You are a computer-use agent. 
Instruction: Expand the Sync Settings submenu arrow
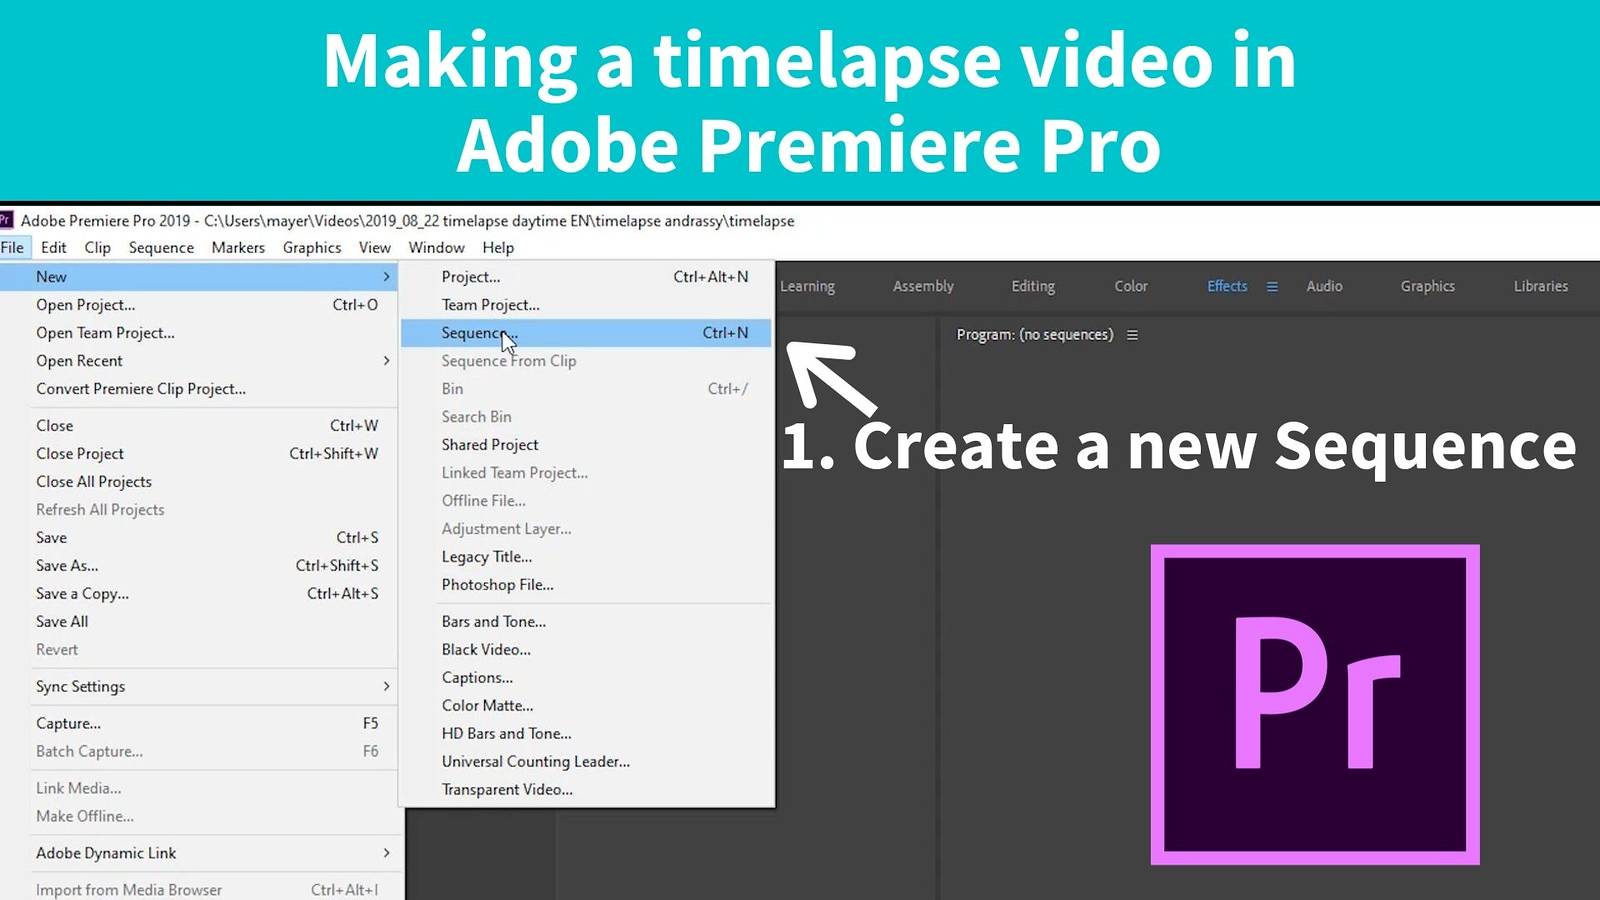click(386, 686)
